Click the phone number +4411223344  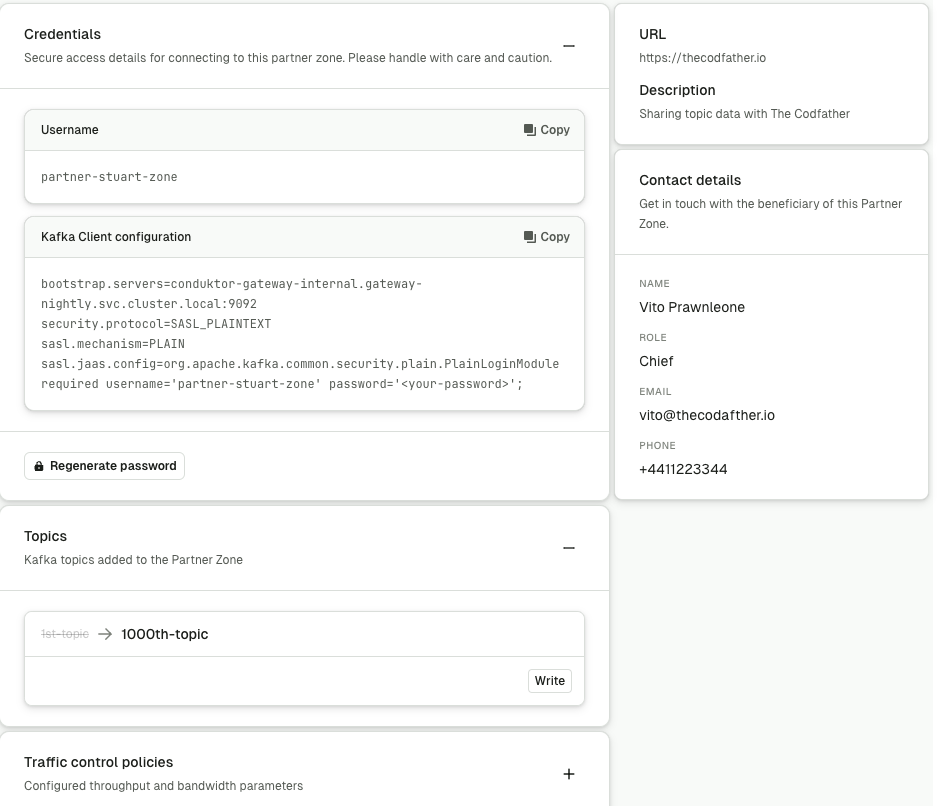coord(683,469)
